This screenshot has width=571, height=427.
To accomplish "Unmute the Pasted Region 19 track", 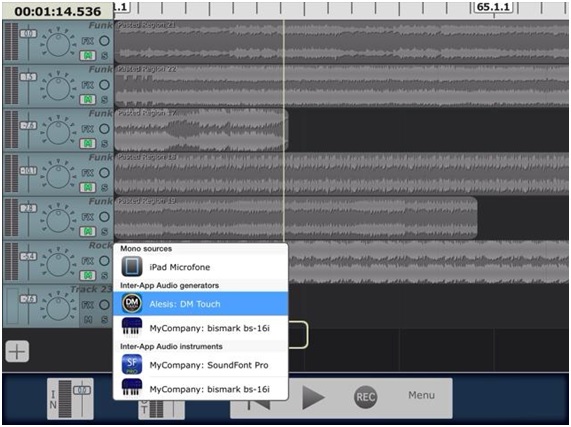I will point(88,232).
